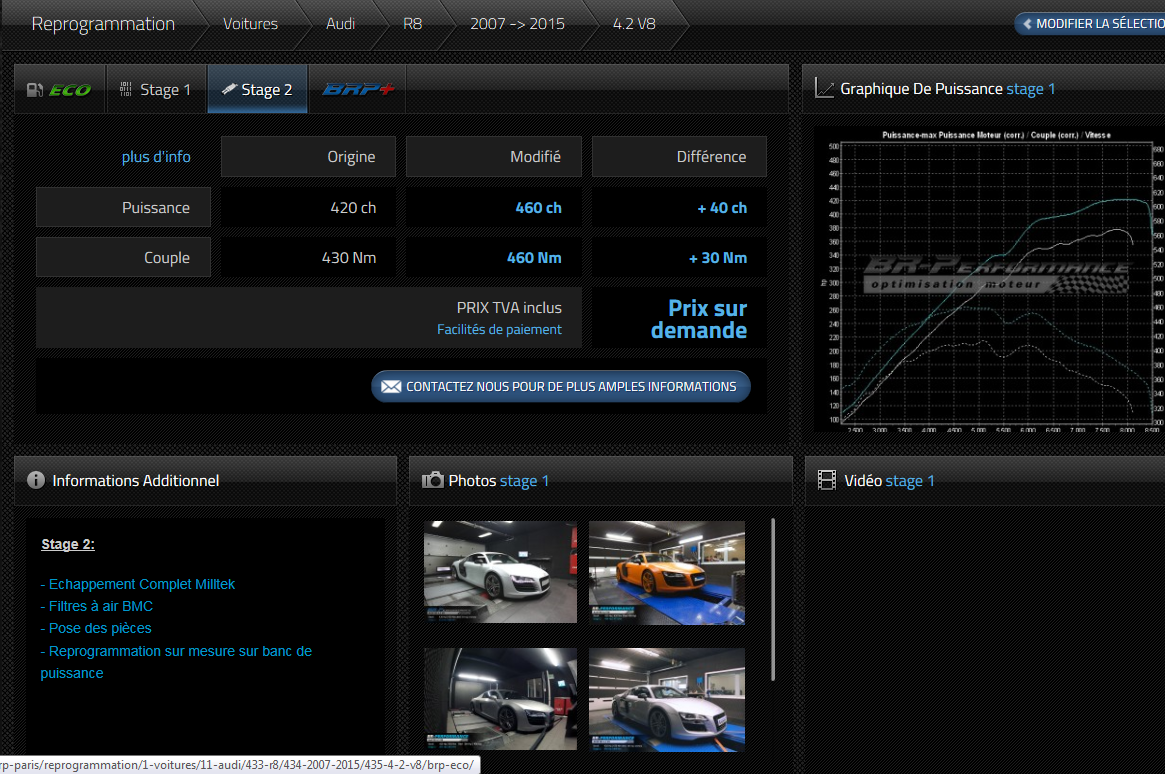1165x774 pixels.
Task: Click the envelope icon on contact button
Action: click(391, 387)
